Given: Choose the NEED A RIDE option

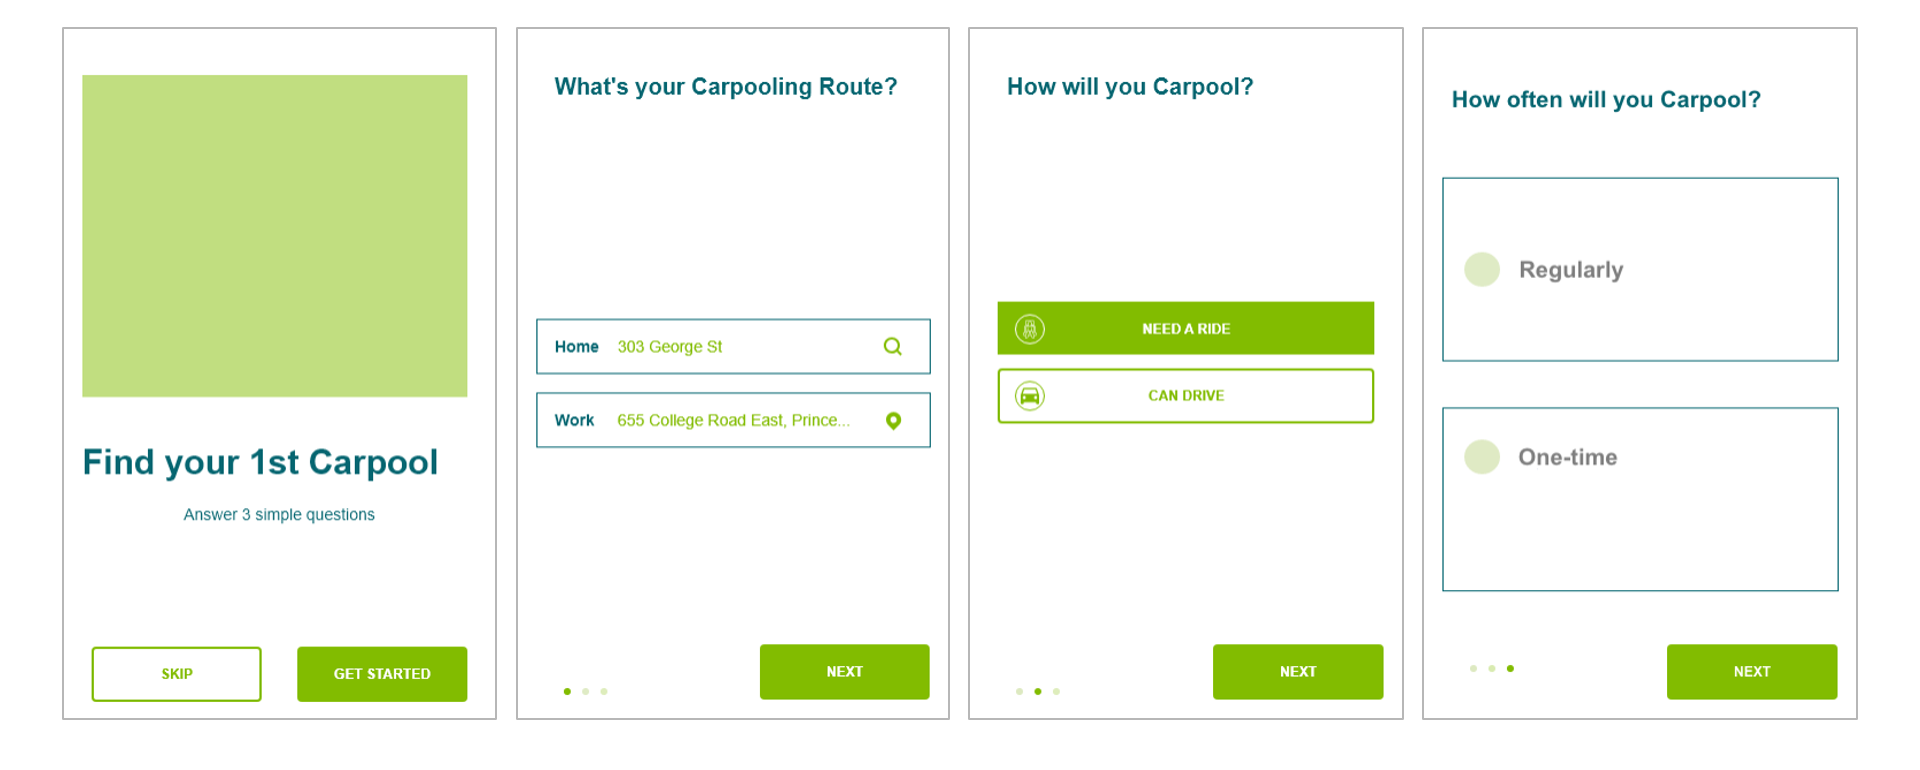Looking at the screenshot, I should tap(1186, 328).
